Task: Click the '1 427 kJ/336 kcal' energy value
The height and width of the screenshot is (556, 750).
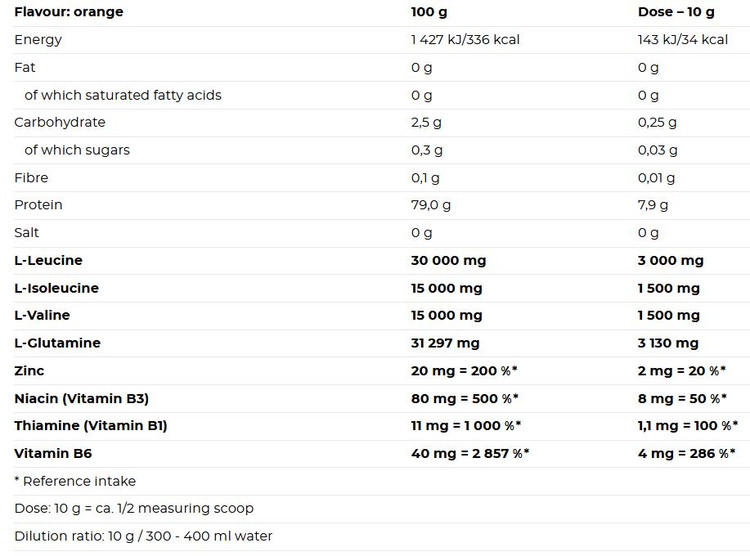Action: (465, 40)
